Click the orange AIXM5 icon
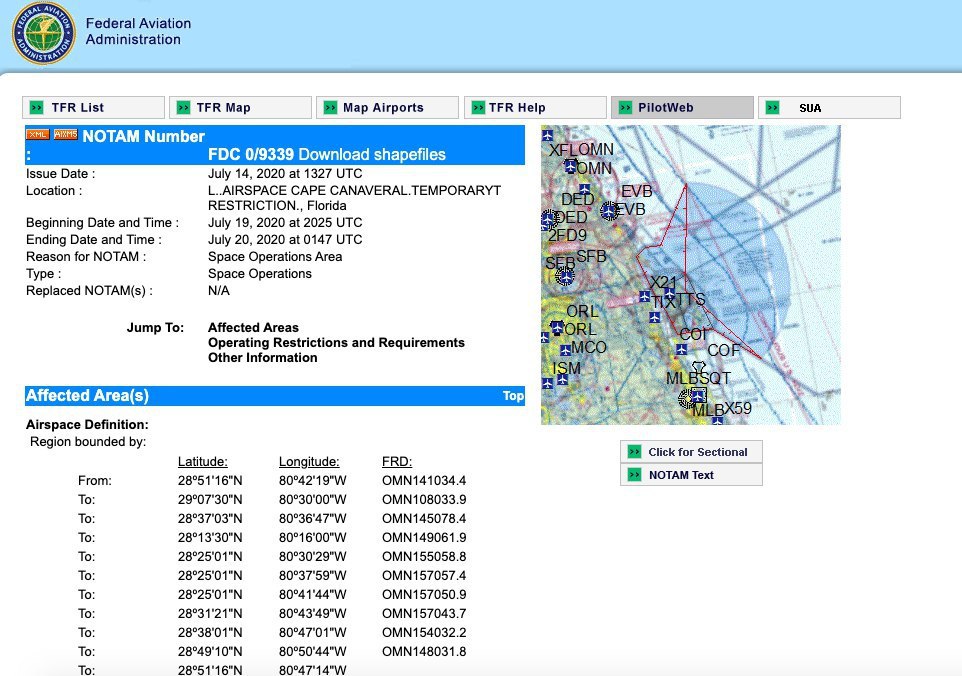 [65, 134]
